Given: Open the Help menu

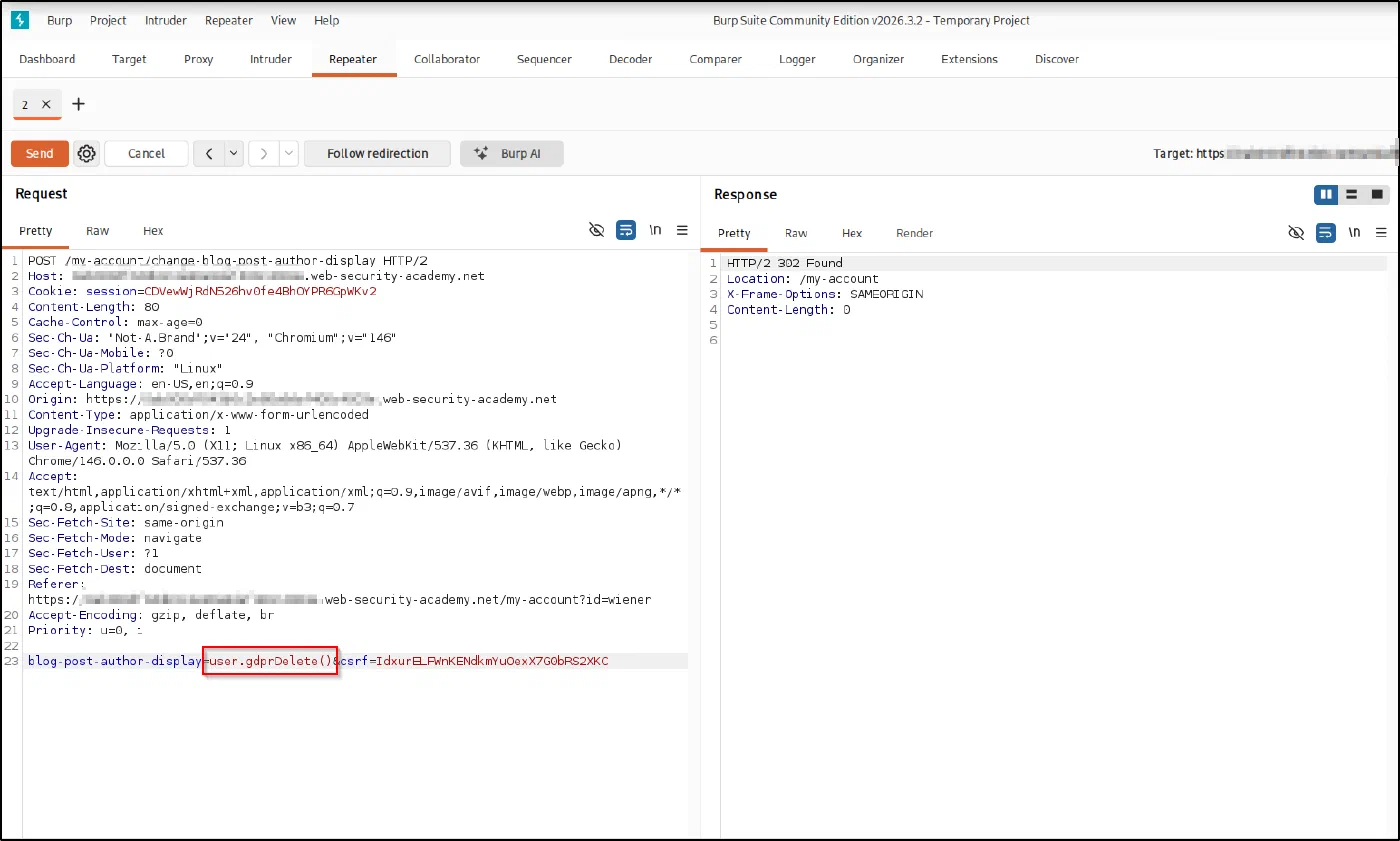Looking at the screenshot, I should pyautogui.click(x=326, y=20).
